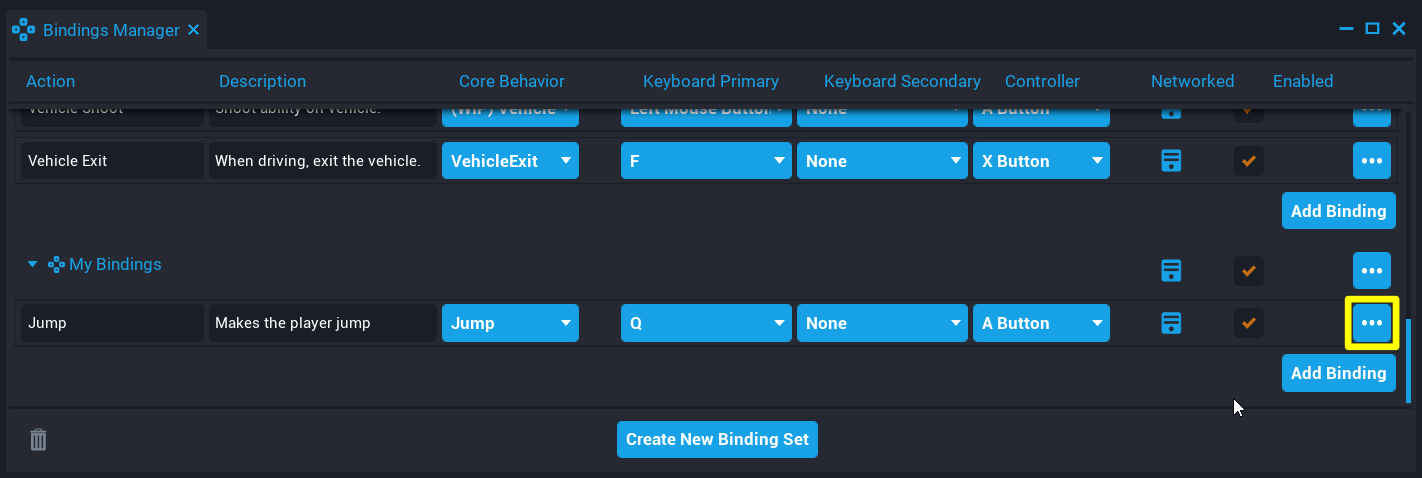
Task: Disable the My Bindings set checkbox
Action: (x=1247, y=270)
